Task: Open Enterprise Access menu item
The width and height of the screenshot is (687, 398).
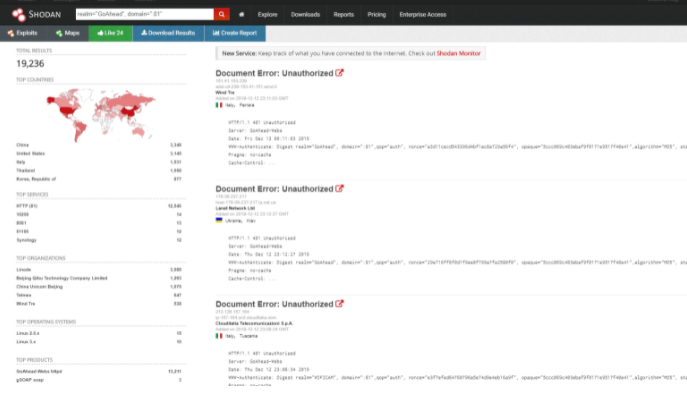Action: [423, 14]
